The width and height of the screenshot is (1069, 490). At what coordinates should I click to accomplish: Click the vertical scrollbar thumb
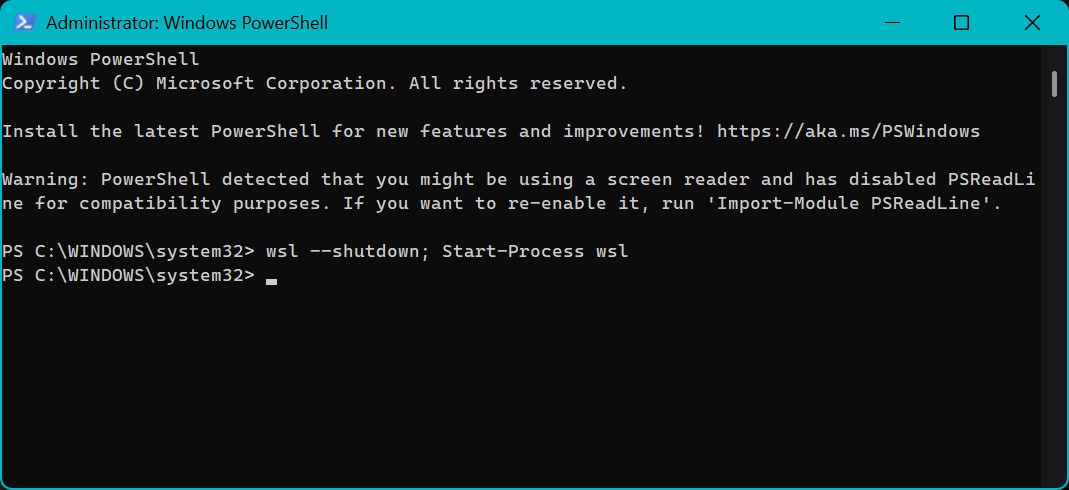[1054, 84]
